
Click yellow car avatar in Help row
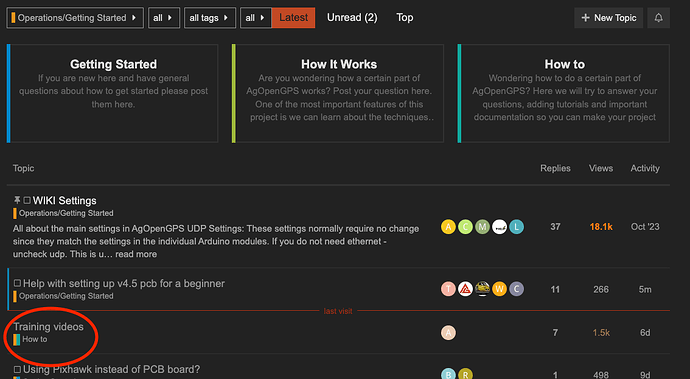[x=482, y=289]
